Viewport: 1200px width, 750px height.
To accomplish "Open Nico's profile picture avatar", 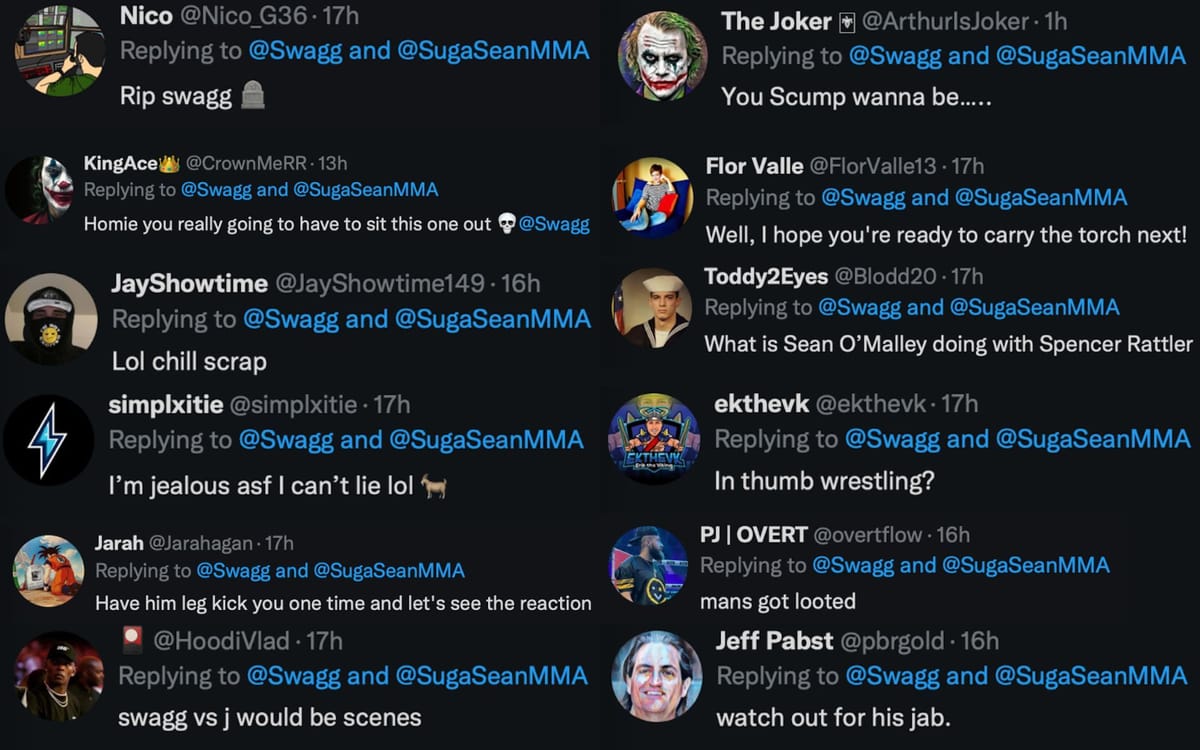I will tap(60, 49).
